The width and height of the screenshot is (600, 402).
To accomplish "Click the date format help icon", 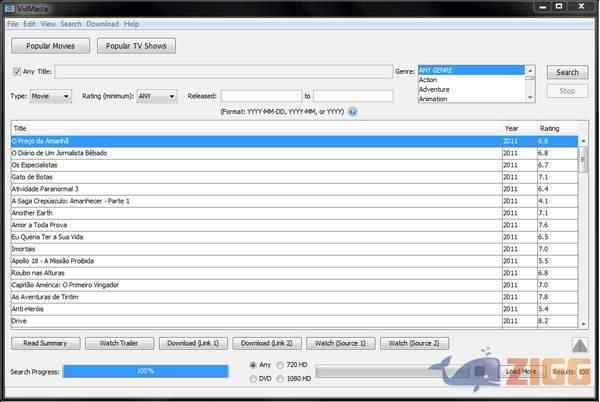I will point(353,111).
